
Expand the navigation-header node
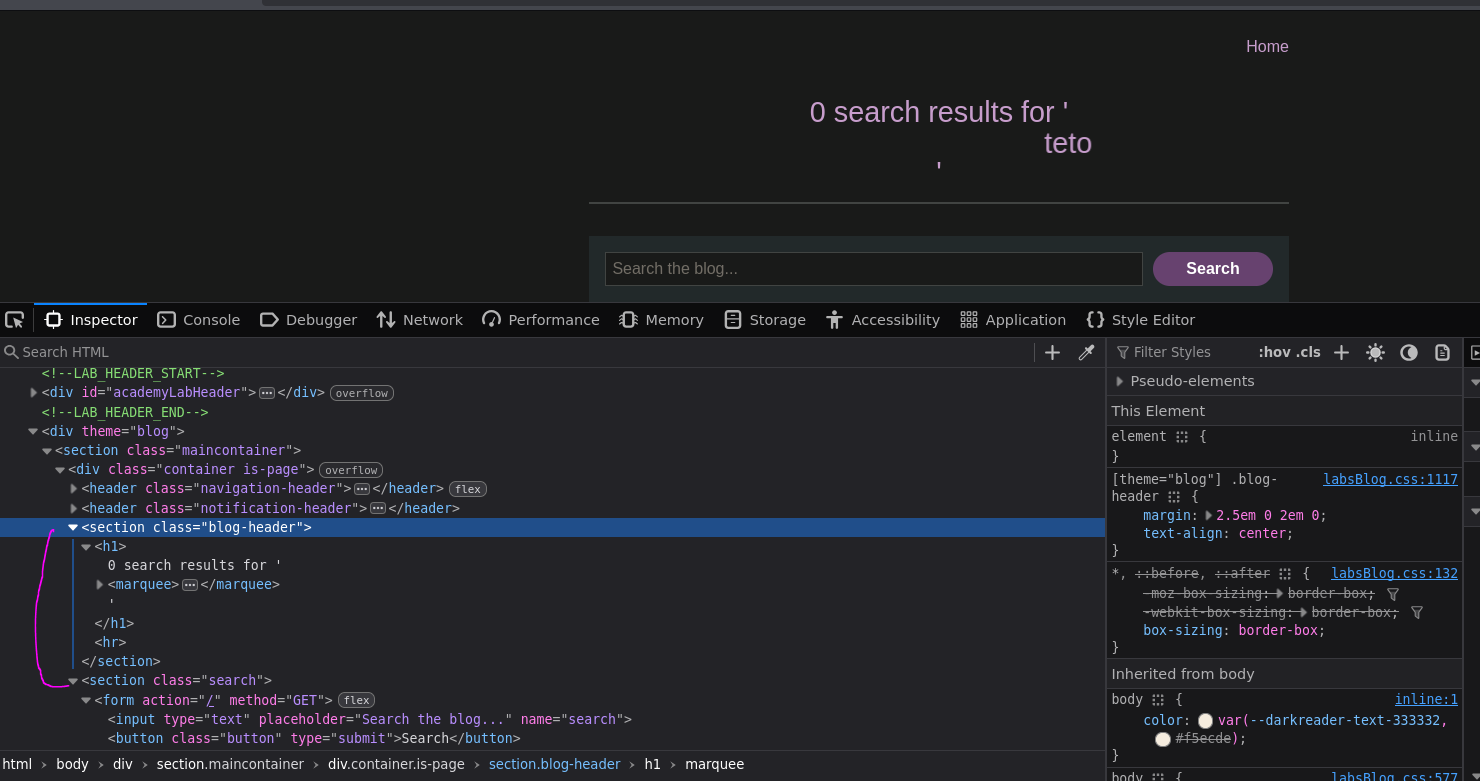pos(74,489)
